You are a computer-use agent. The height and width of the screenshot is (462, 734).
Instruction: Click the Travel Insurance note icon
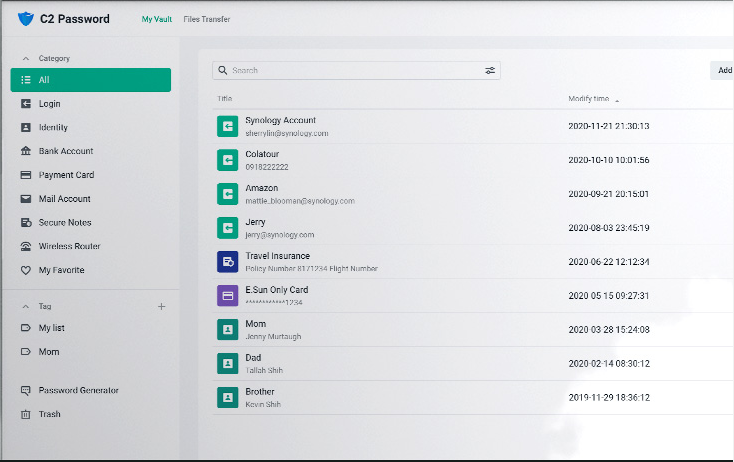(228, 262)
